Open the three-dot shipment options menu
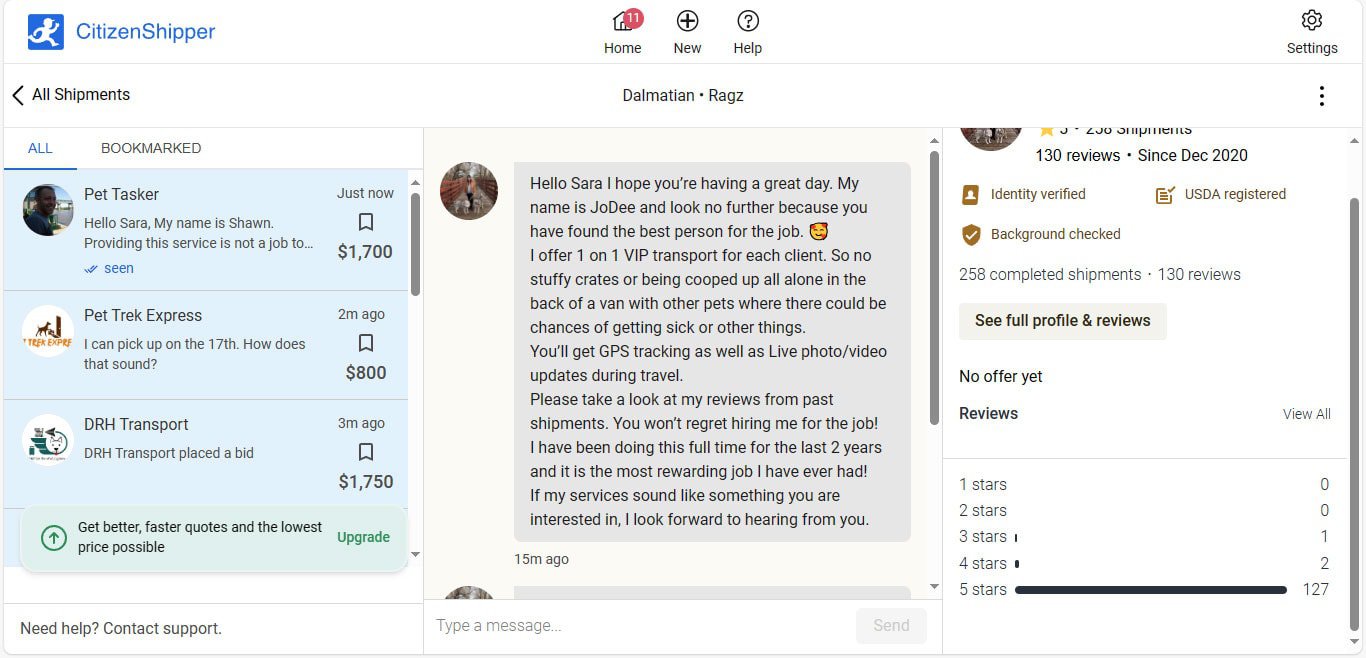1366x658 pixels. [x=1322, y=95]
